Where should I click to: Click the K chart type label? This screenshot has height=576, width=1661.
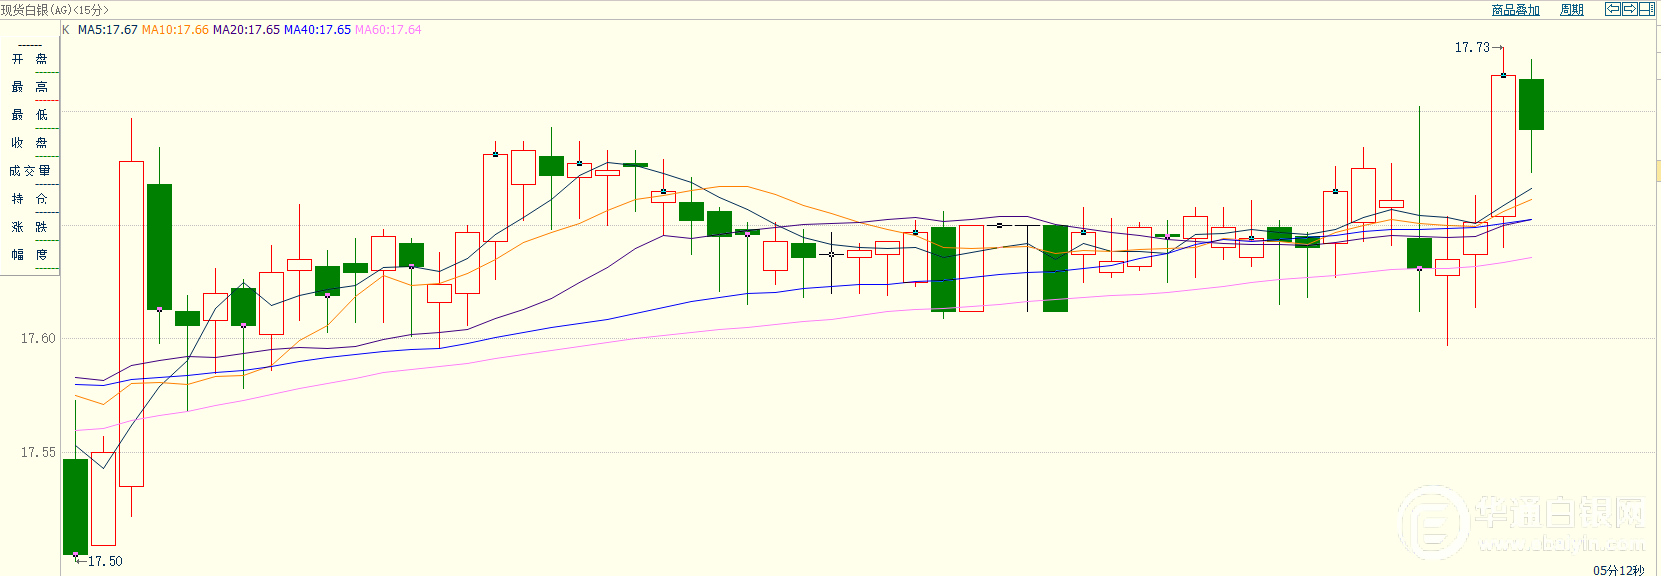66,30
